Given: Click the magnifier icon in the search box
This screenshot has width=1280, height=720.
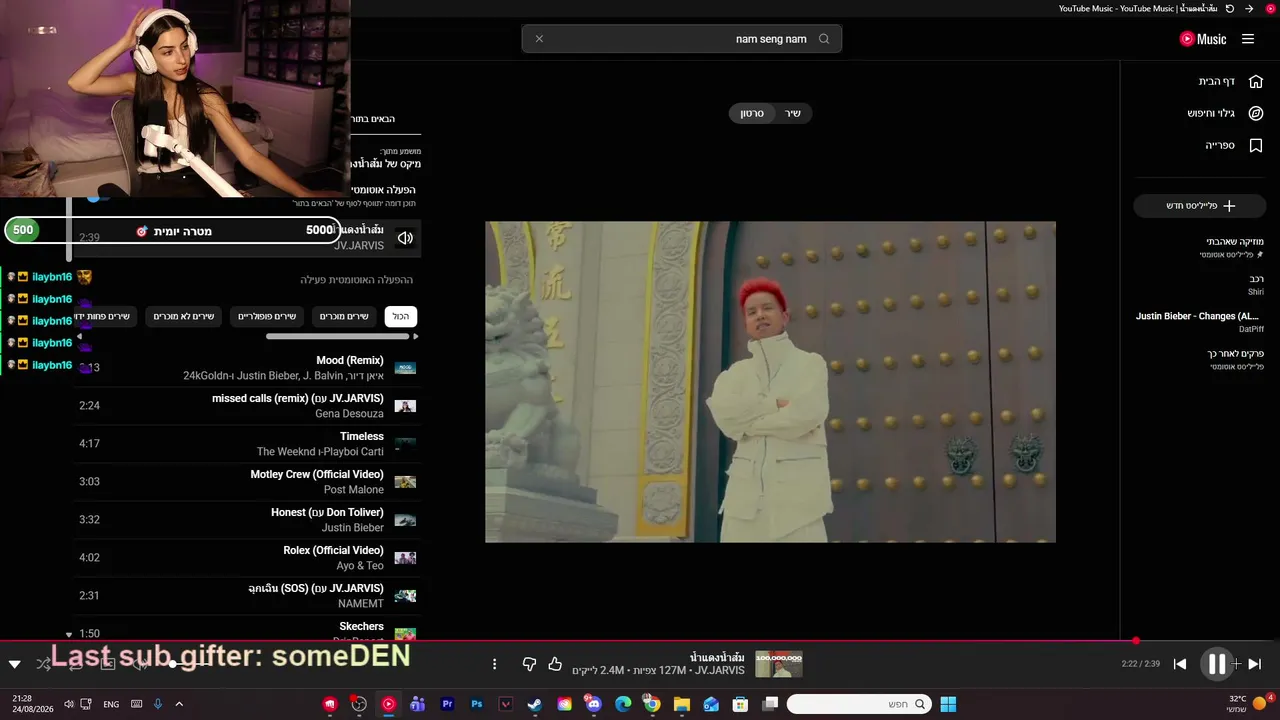Looking at the screenshot, I should (x=824, y=39).
